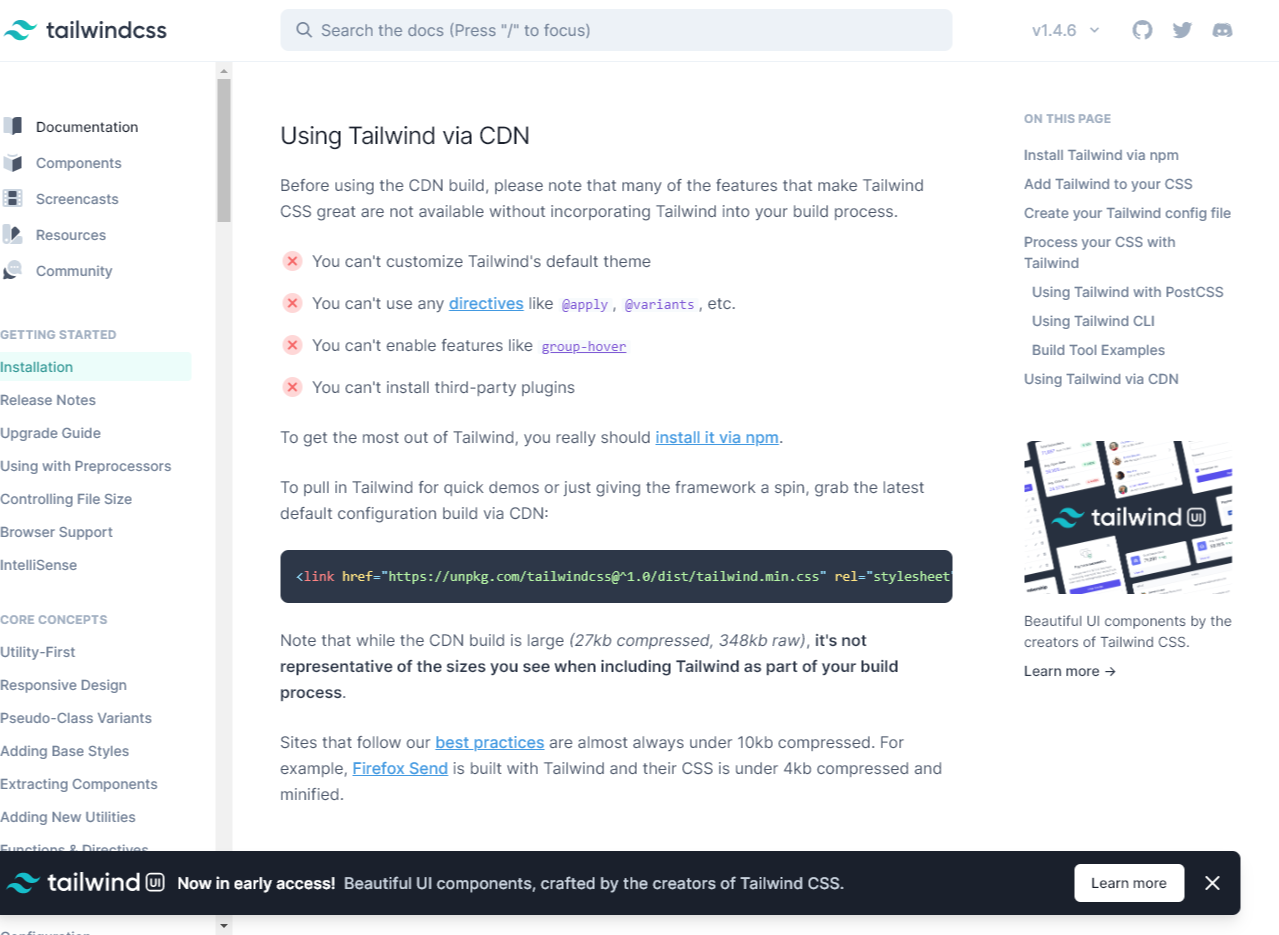
Task: Click the Components cube icon
Action: tap(12, 162)
